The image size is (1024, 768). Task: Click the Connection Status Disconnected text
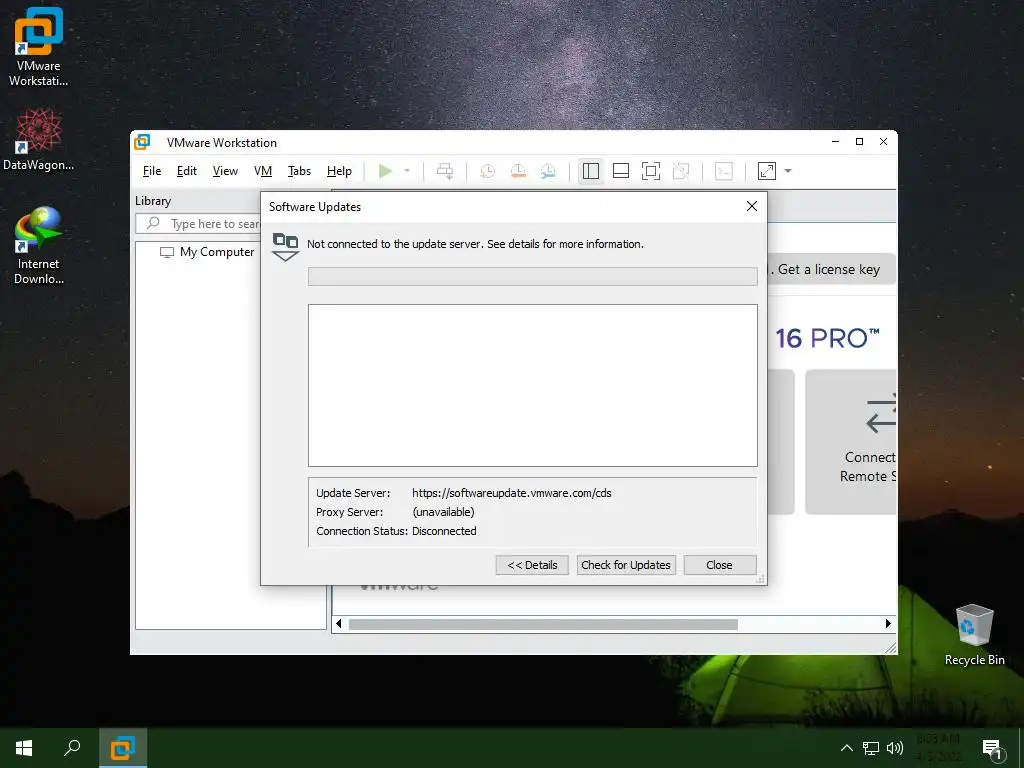tap(444, 531)
